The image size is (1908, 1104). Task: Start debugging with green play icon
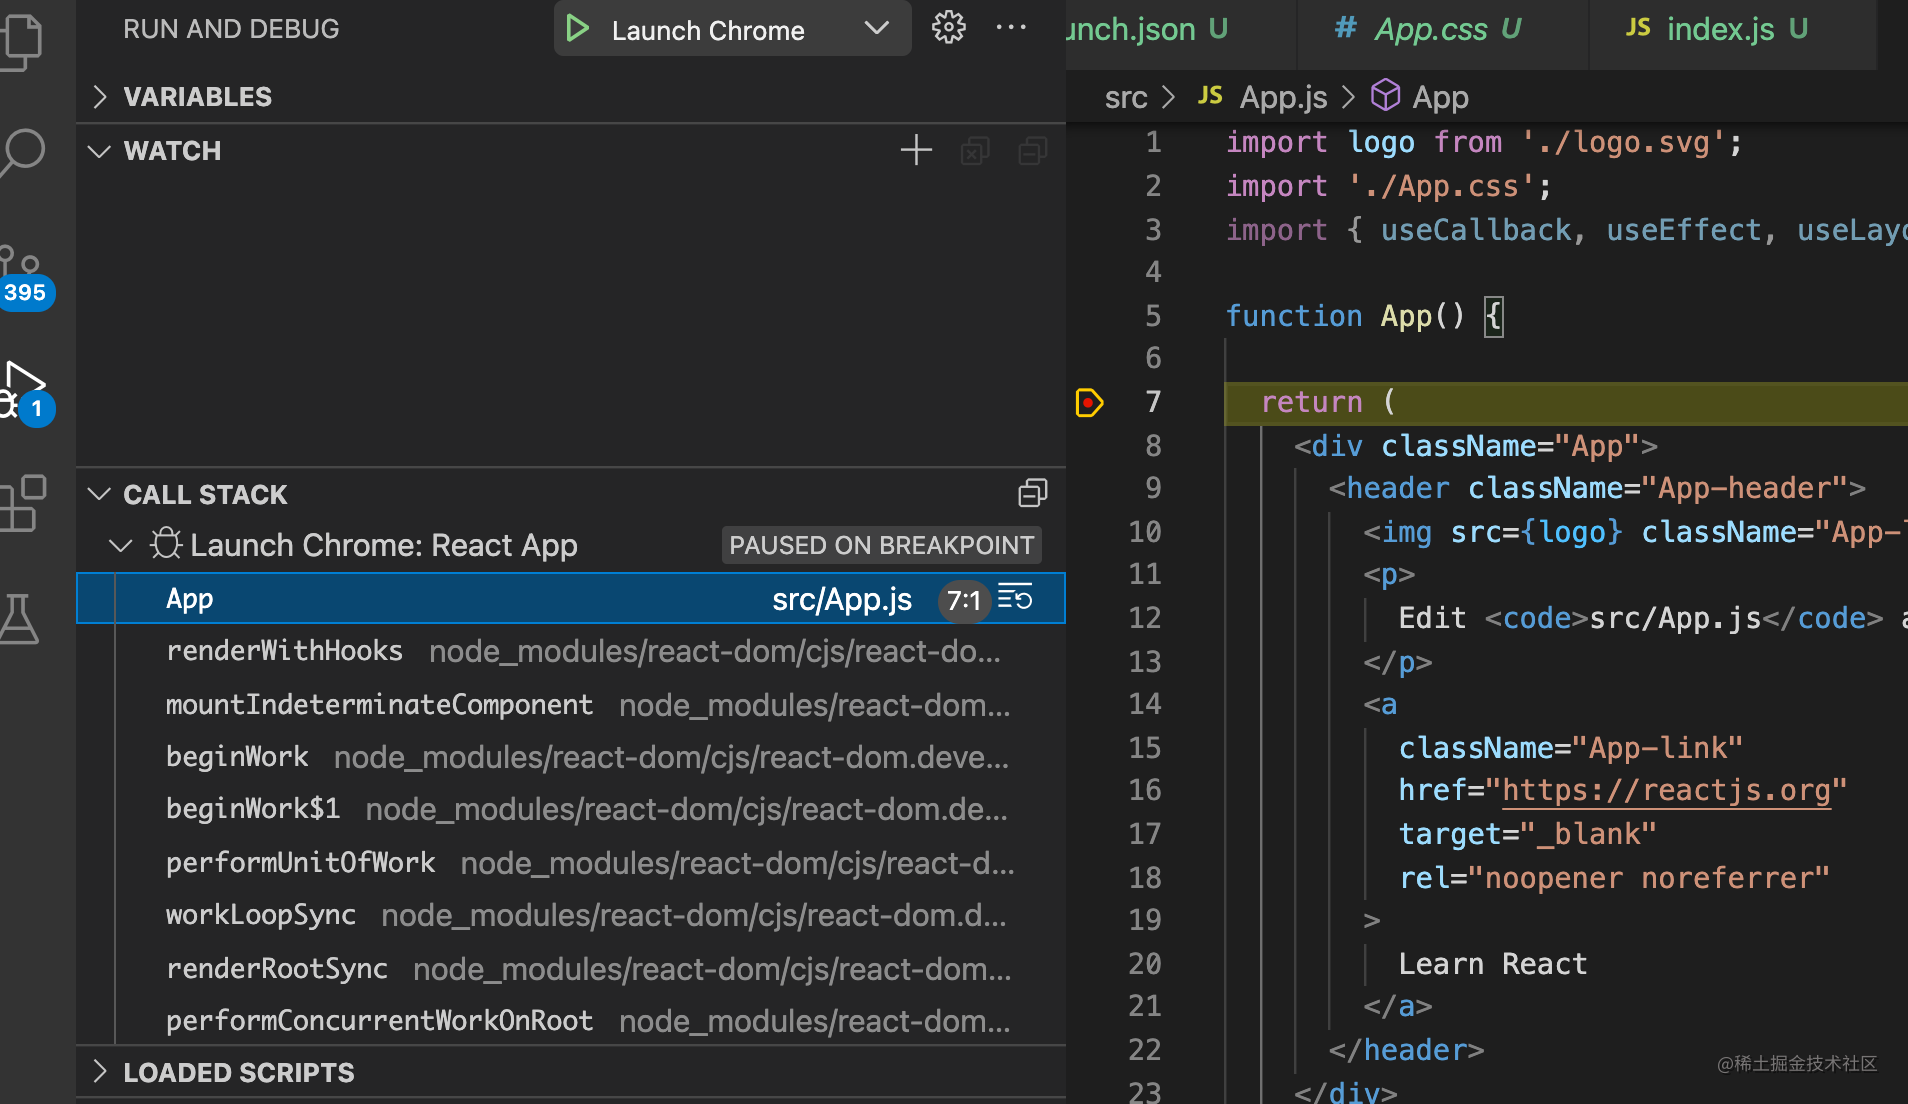577,29
